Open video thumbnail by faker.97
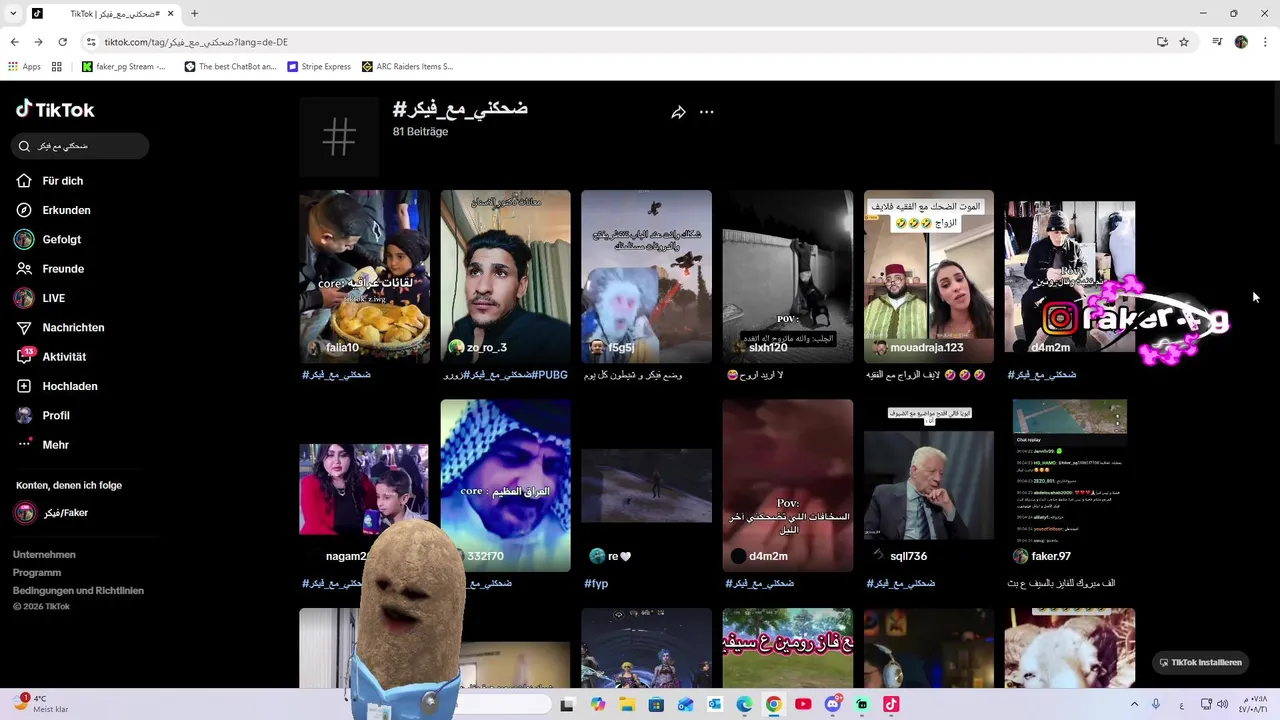1280x720 pixels. [1070, 485]
